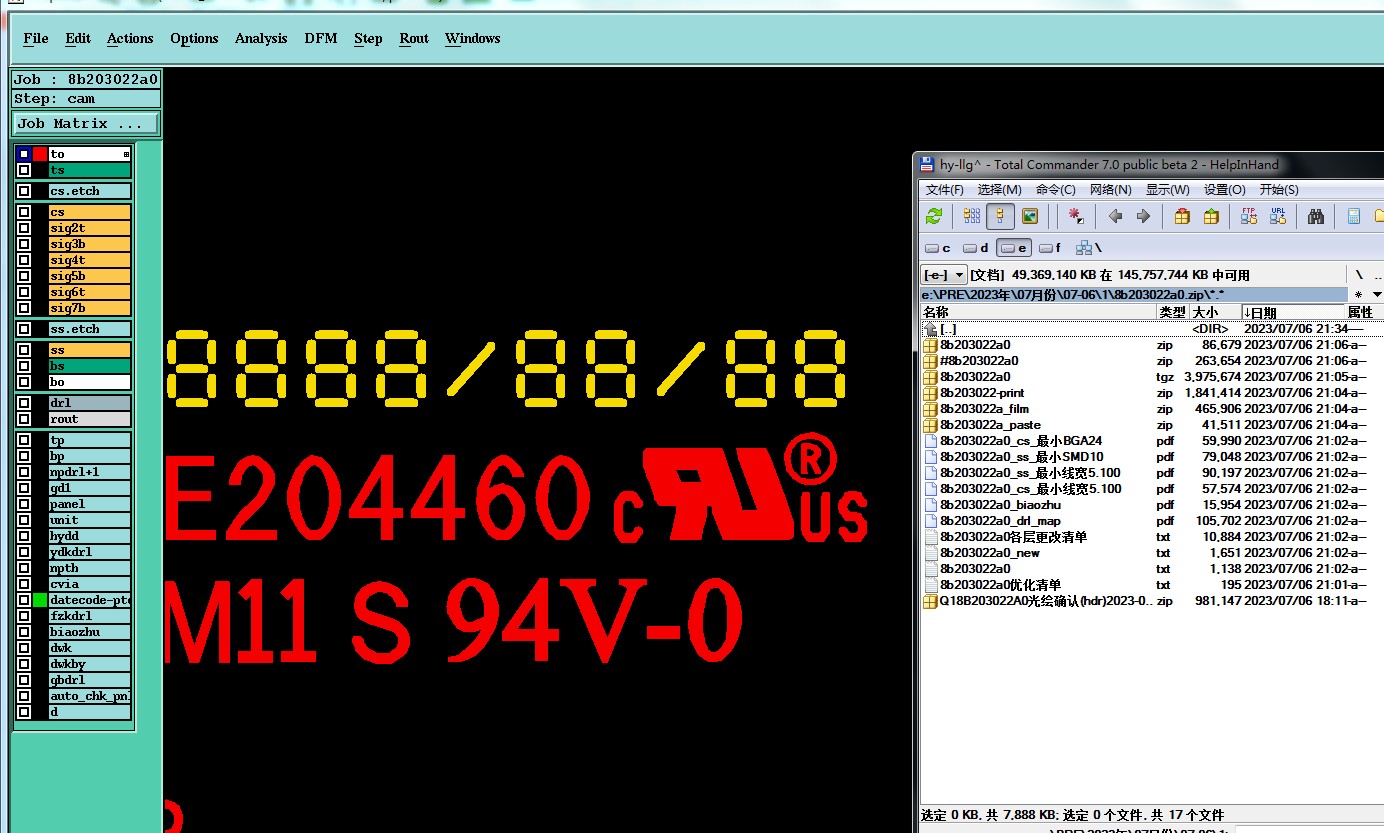Go back with the left arrow icon
The height and width of the screenshot is (833, 1384).
pos(1115,216)
